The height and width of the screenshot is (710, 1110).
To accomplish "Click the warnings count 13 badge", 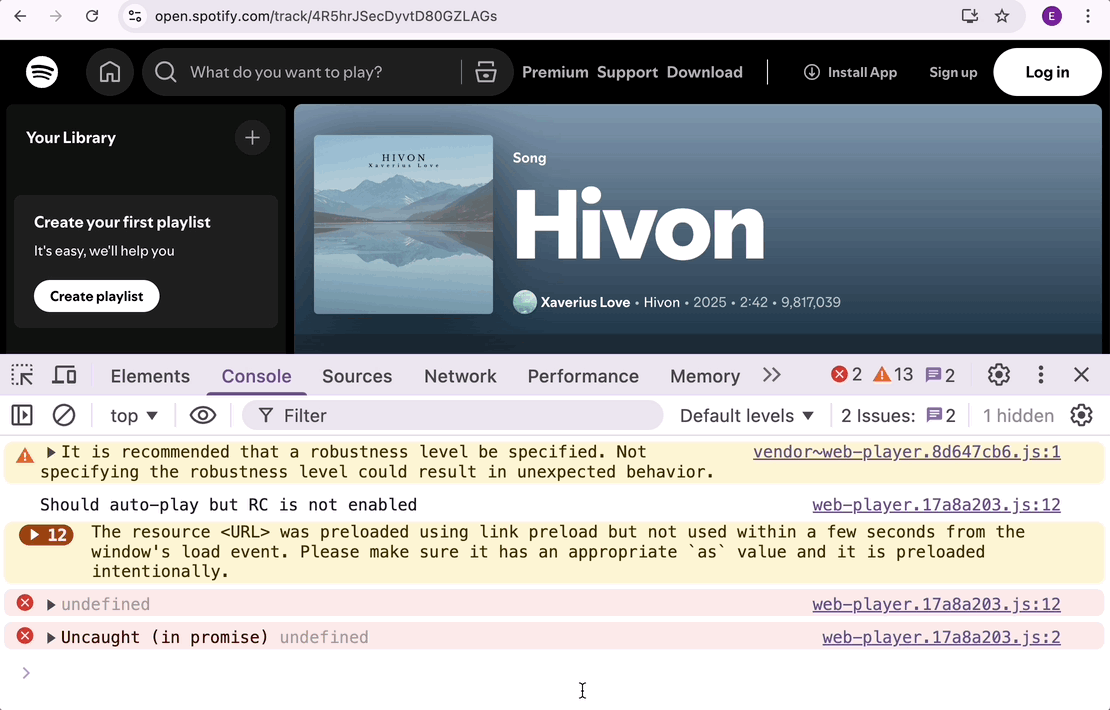I will tap(893, 374).
